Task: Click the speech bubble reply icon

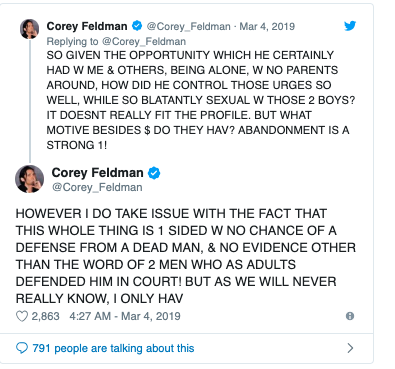Action: 22,348
